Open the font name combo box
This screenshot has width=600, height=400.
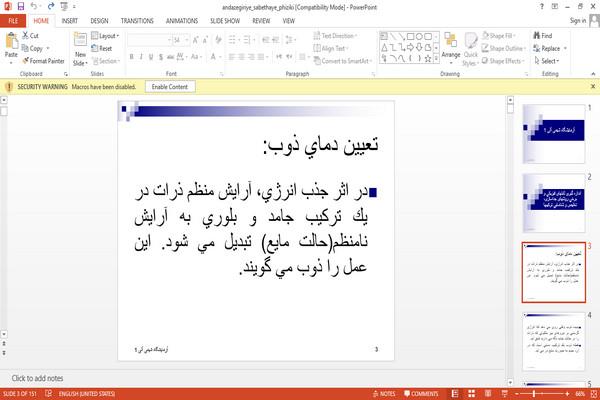pos(149,40)
